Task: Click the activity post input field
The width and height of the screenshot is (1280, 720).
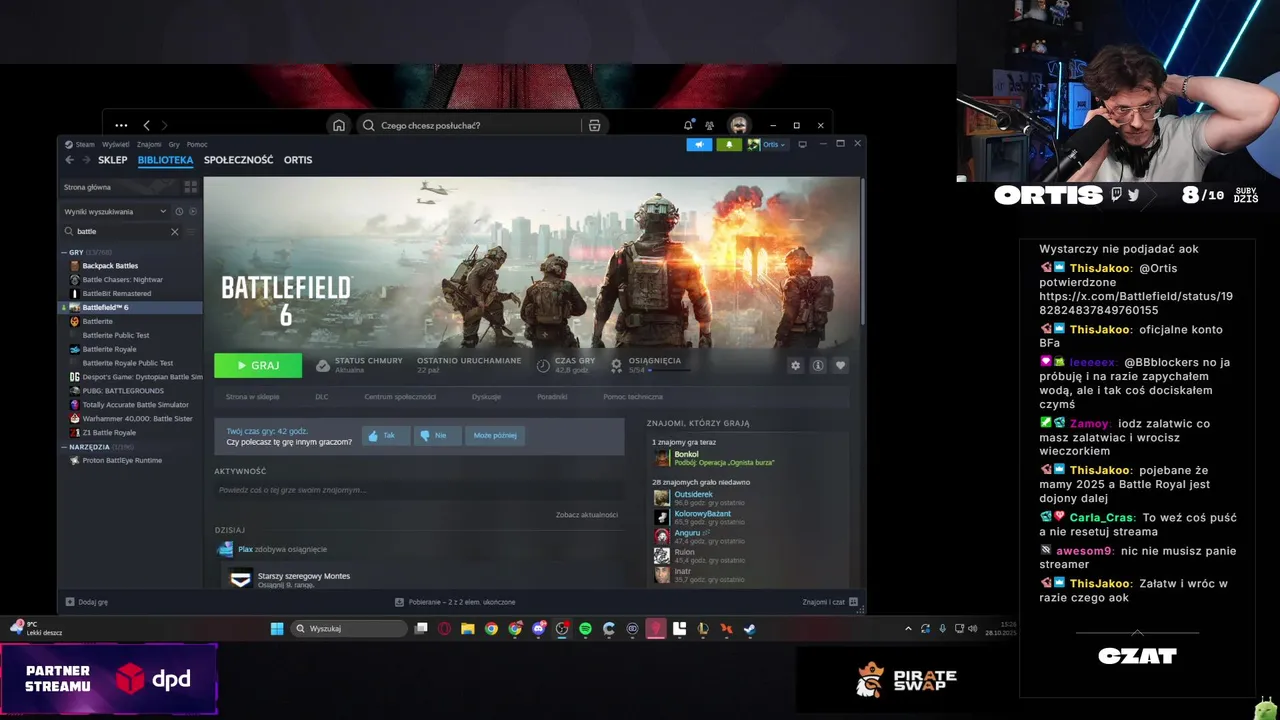Action: [x=418, y=490]
